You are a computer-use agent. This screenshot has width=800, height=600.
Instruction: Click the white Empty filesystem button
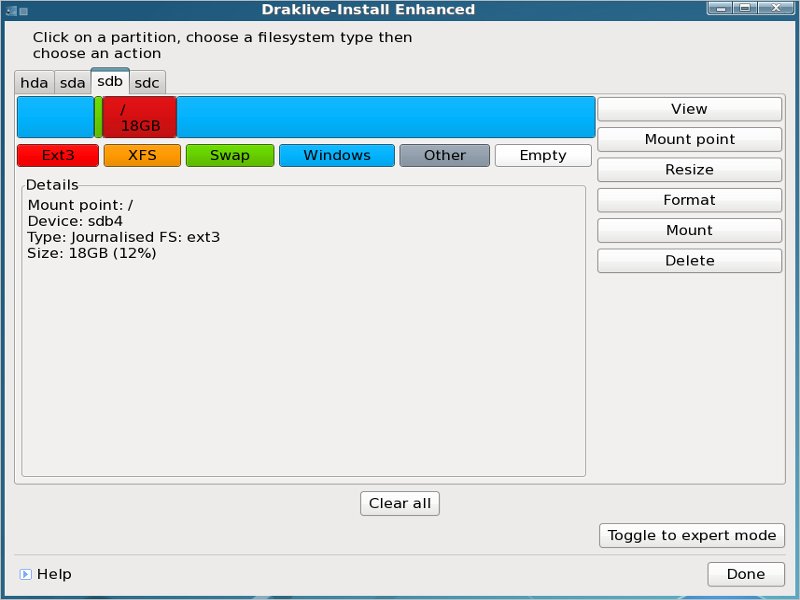point(543,155)
